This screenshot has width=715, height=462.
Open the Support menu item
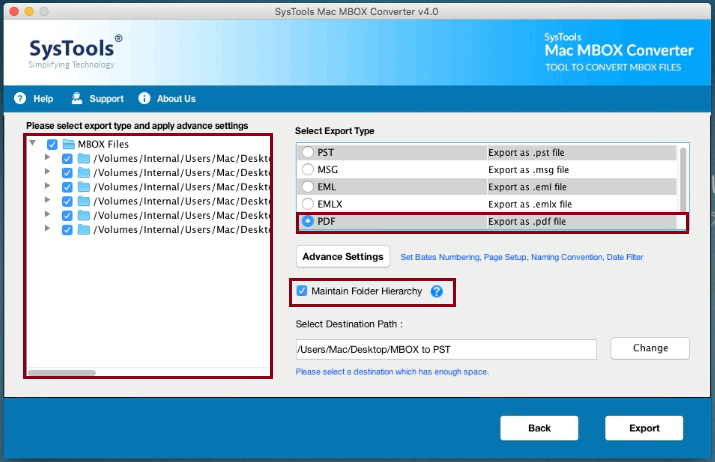[x=106, y=99]
